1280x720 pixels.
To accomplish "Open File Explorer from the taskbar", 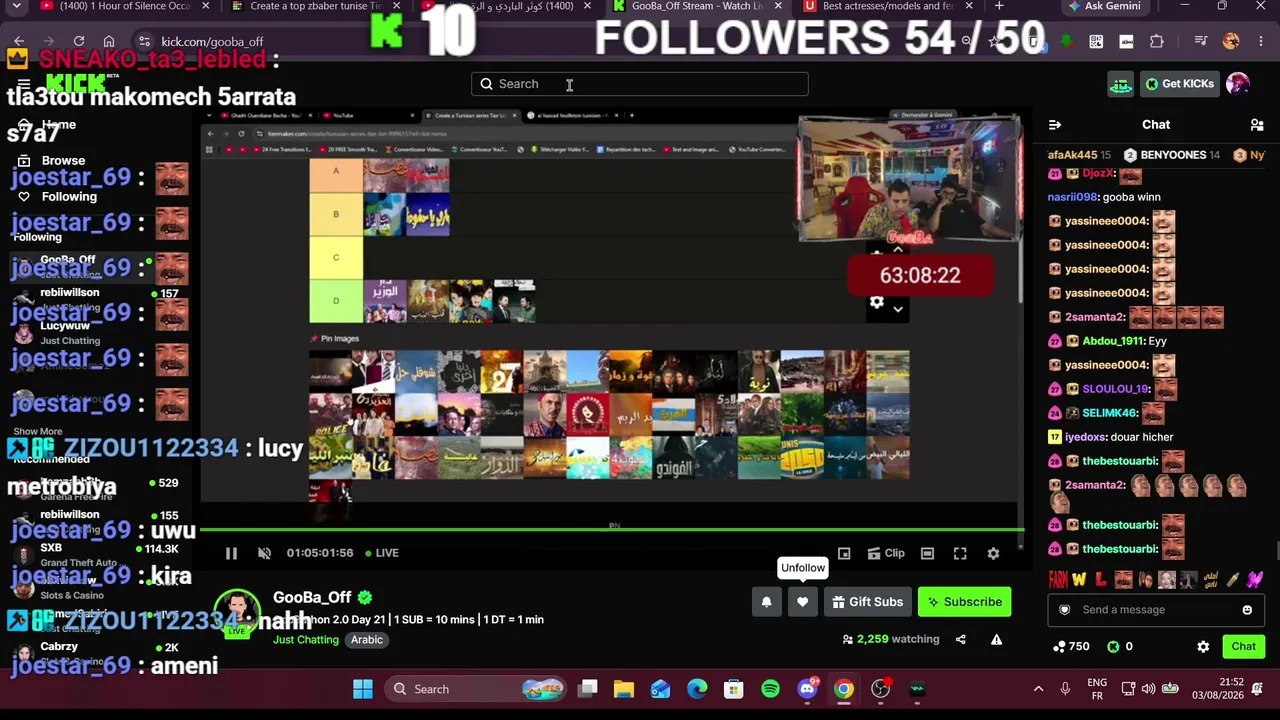I will 624,689.
